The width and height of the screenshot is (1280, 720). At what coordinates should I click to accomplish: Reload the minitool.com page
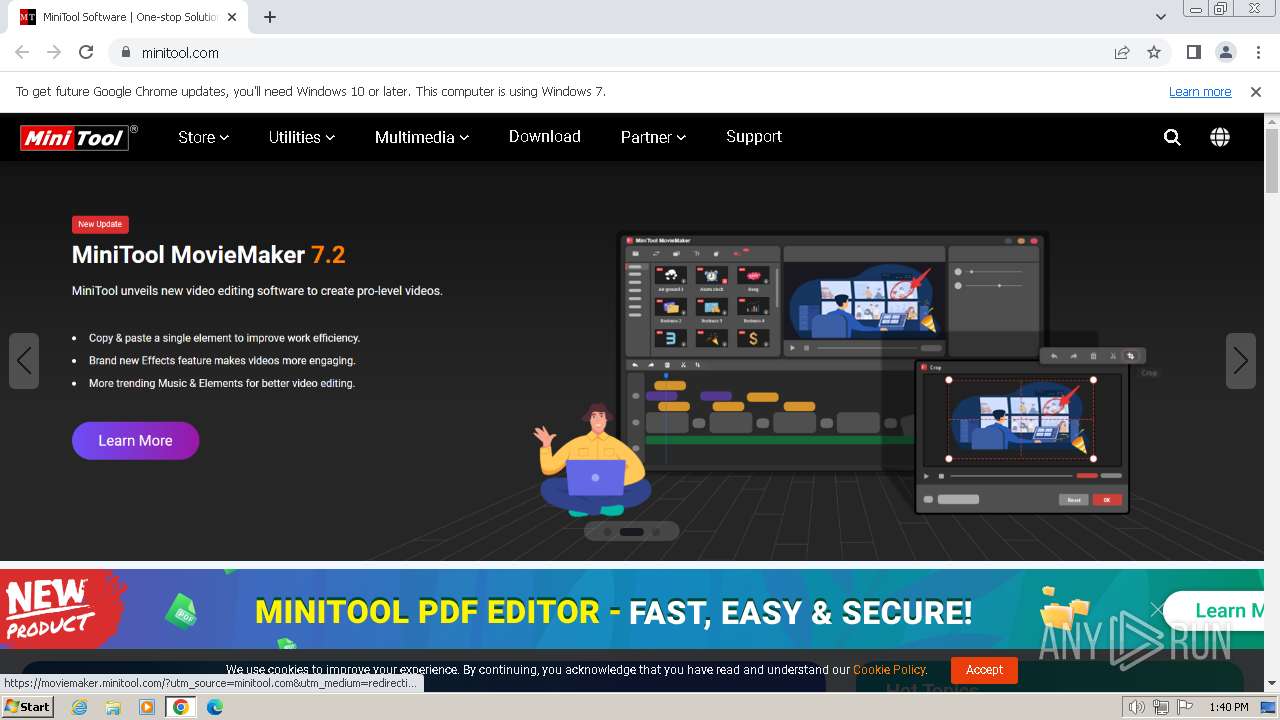[86, 52]
